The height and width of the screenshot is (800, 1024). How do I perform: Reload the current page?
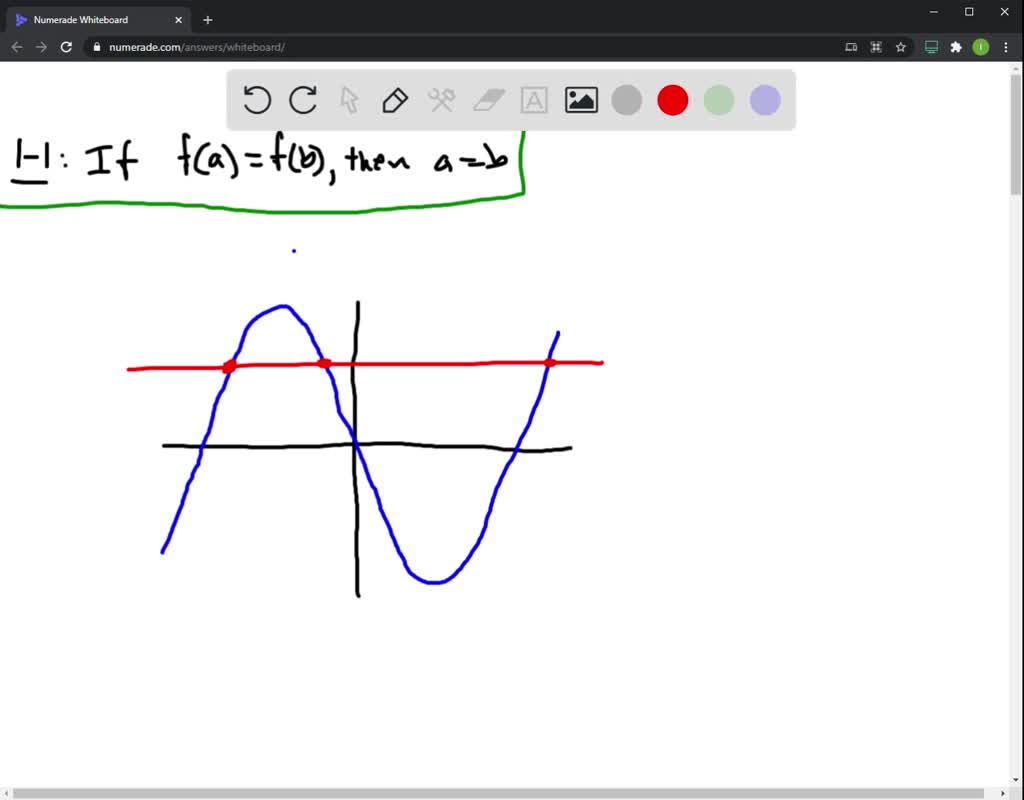(x=66, y=46)
